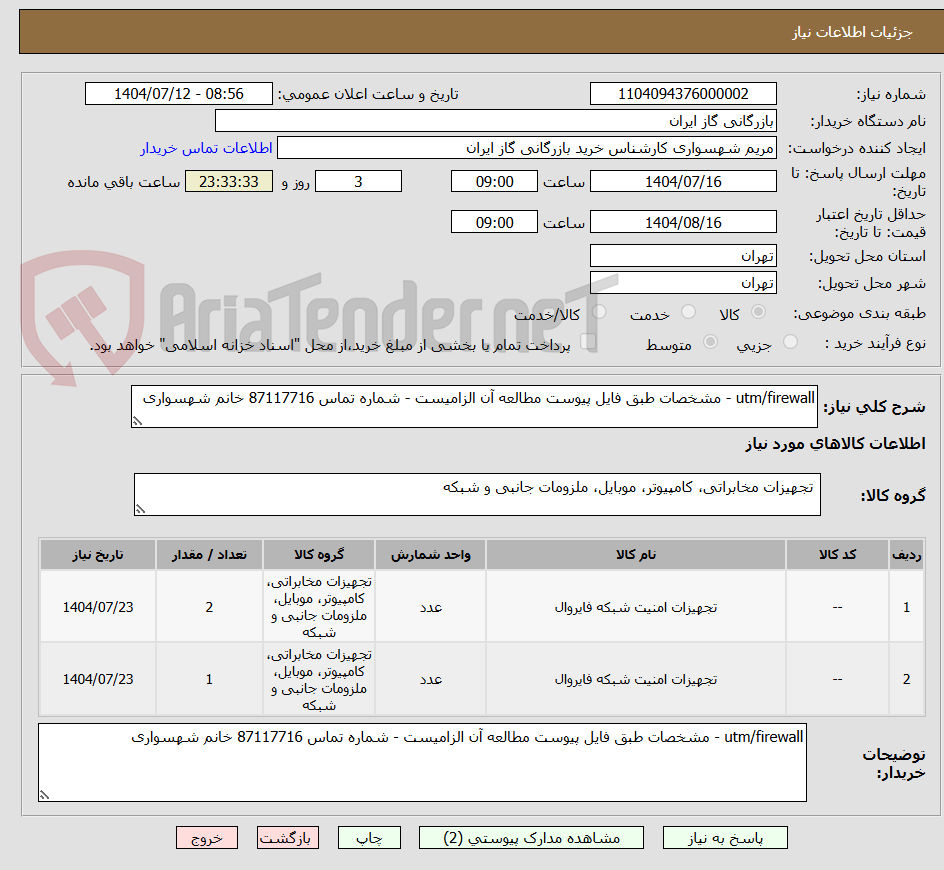
Task: Choose متوسط as نوع فرآیند خرید
Action: pos(710,340)
